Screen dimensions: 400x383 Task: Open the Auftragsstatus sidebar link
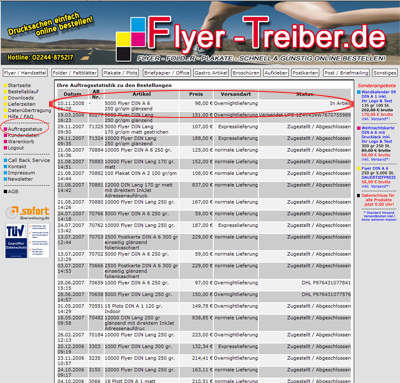point(25,129)
